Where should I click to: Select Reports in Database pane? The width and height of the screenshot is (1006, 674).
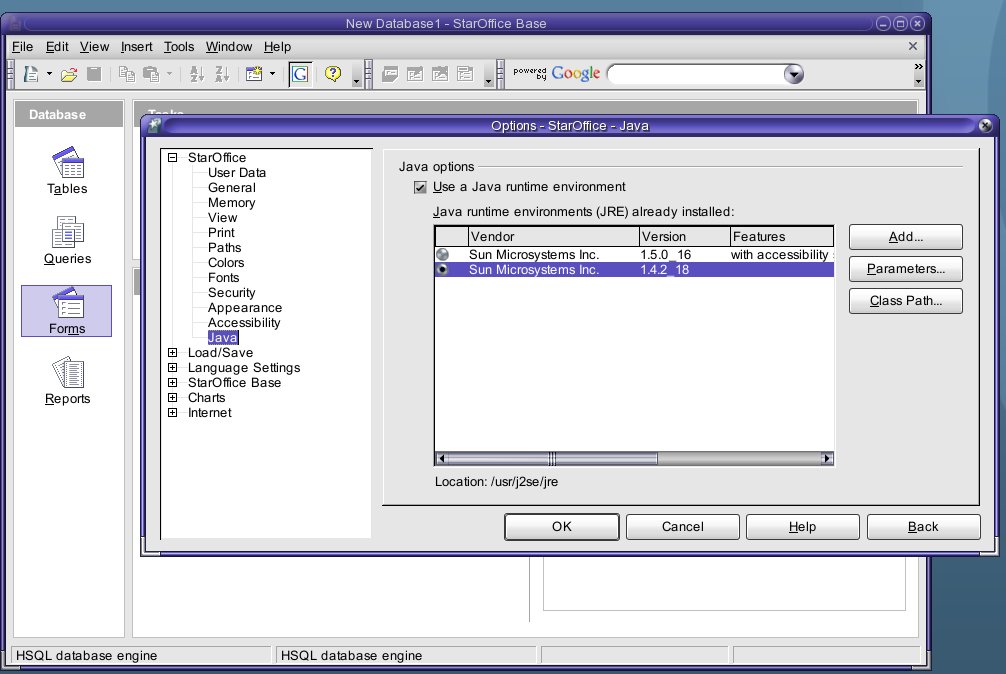click(x=67, y=381)
